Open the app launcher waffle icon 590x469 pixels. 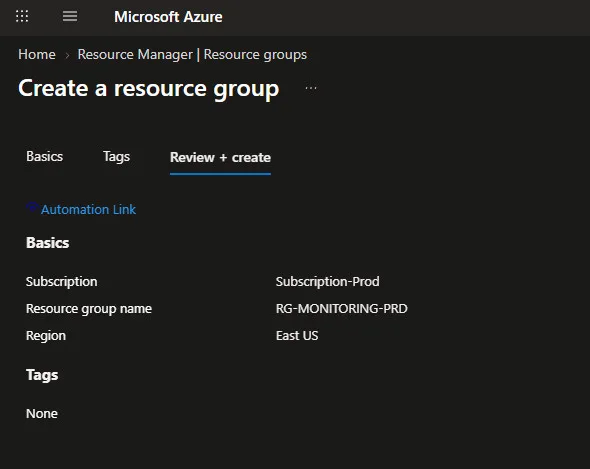22,16
